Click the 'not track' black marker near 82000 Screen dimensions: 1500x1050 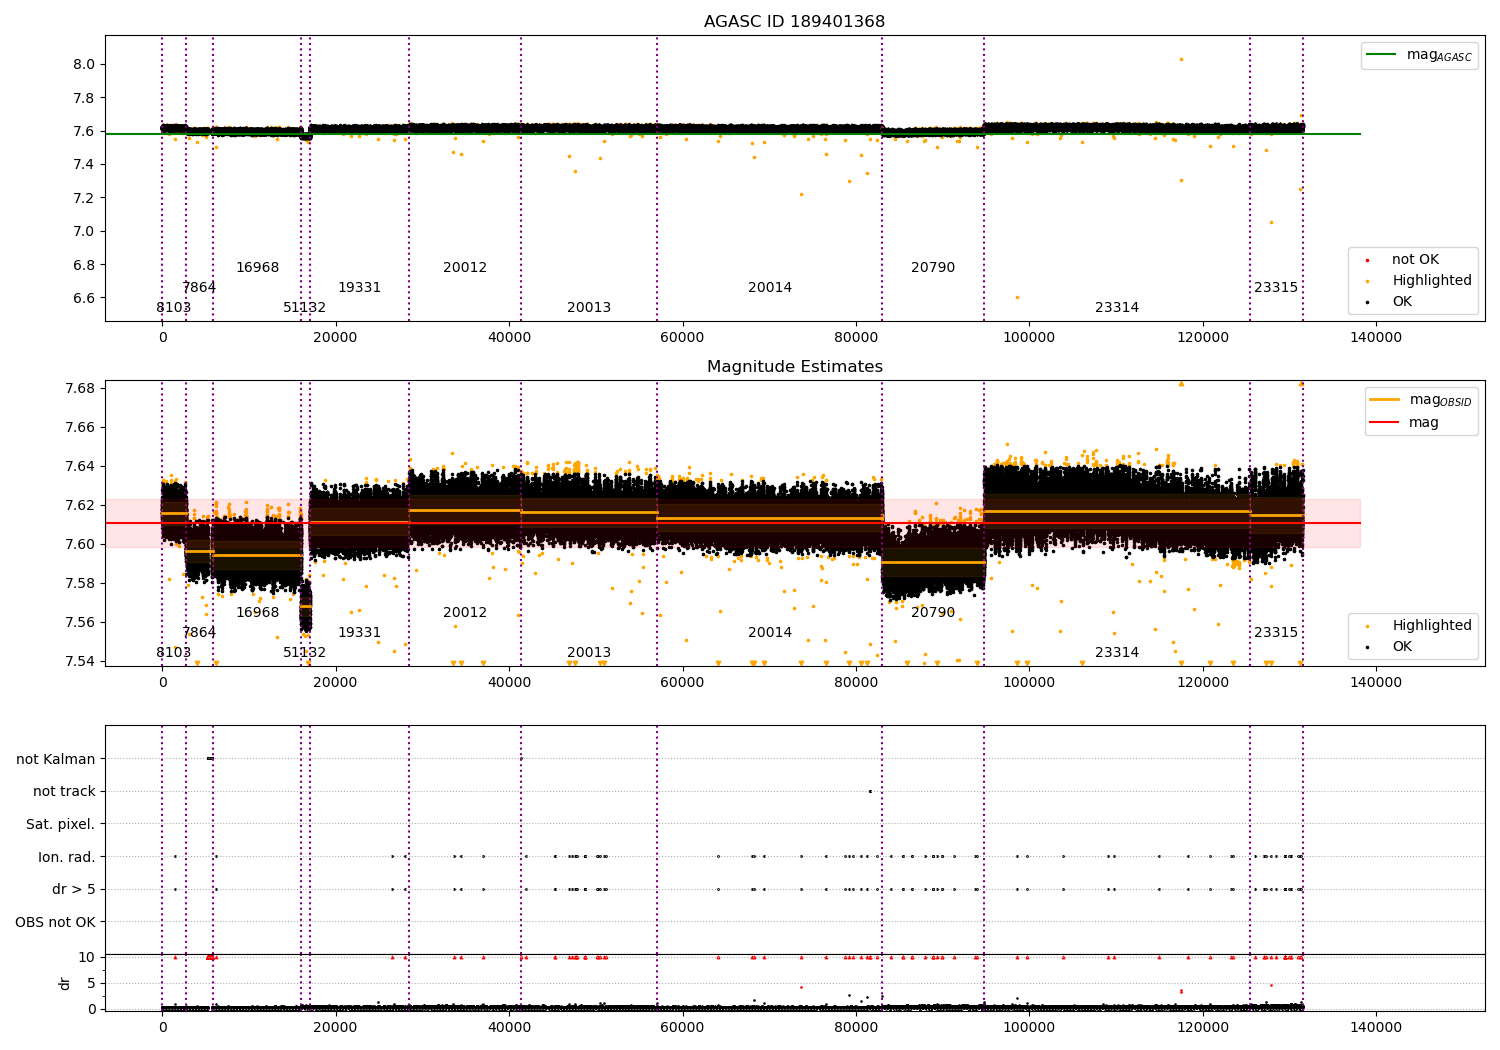pos(870,791)
